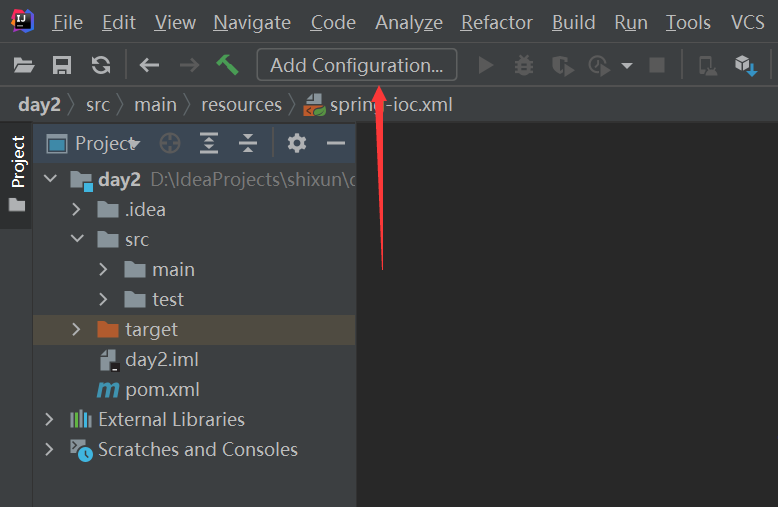Select the test folder row
The image size is (778, 507).
coord(194,300)
